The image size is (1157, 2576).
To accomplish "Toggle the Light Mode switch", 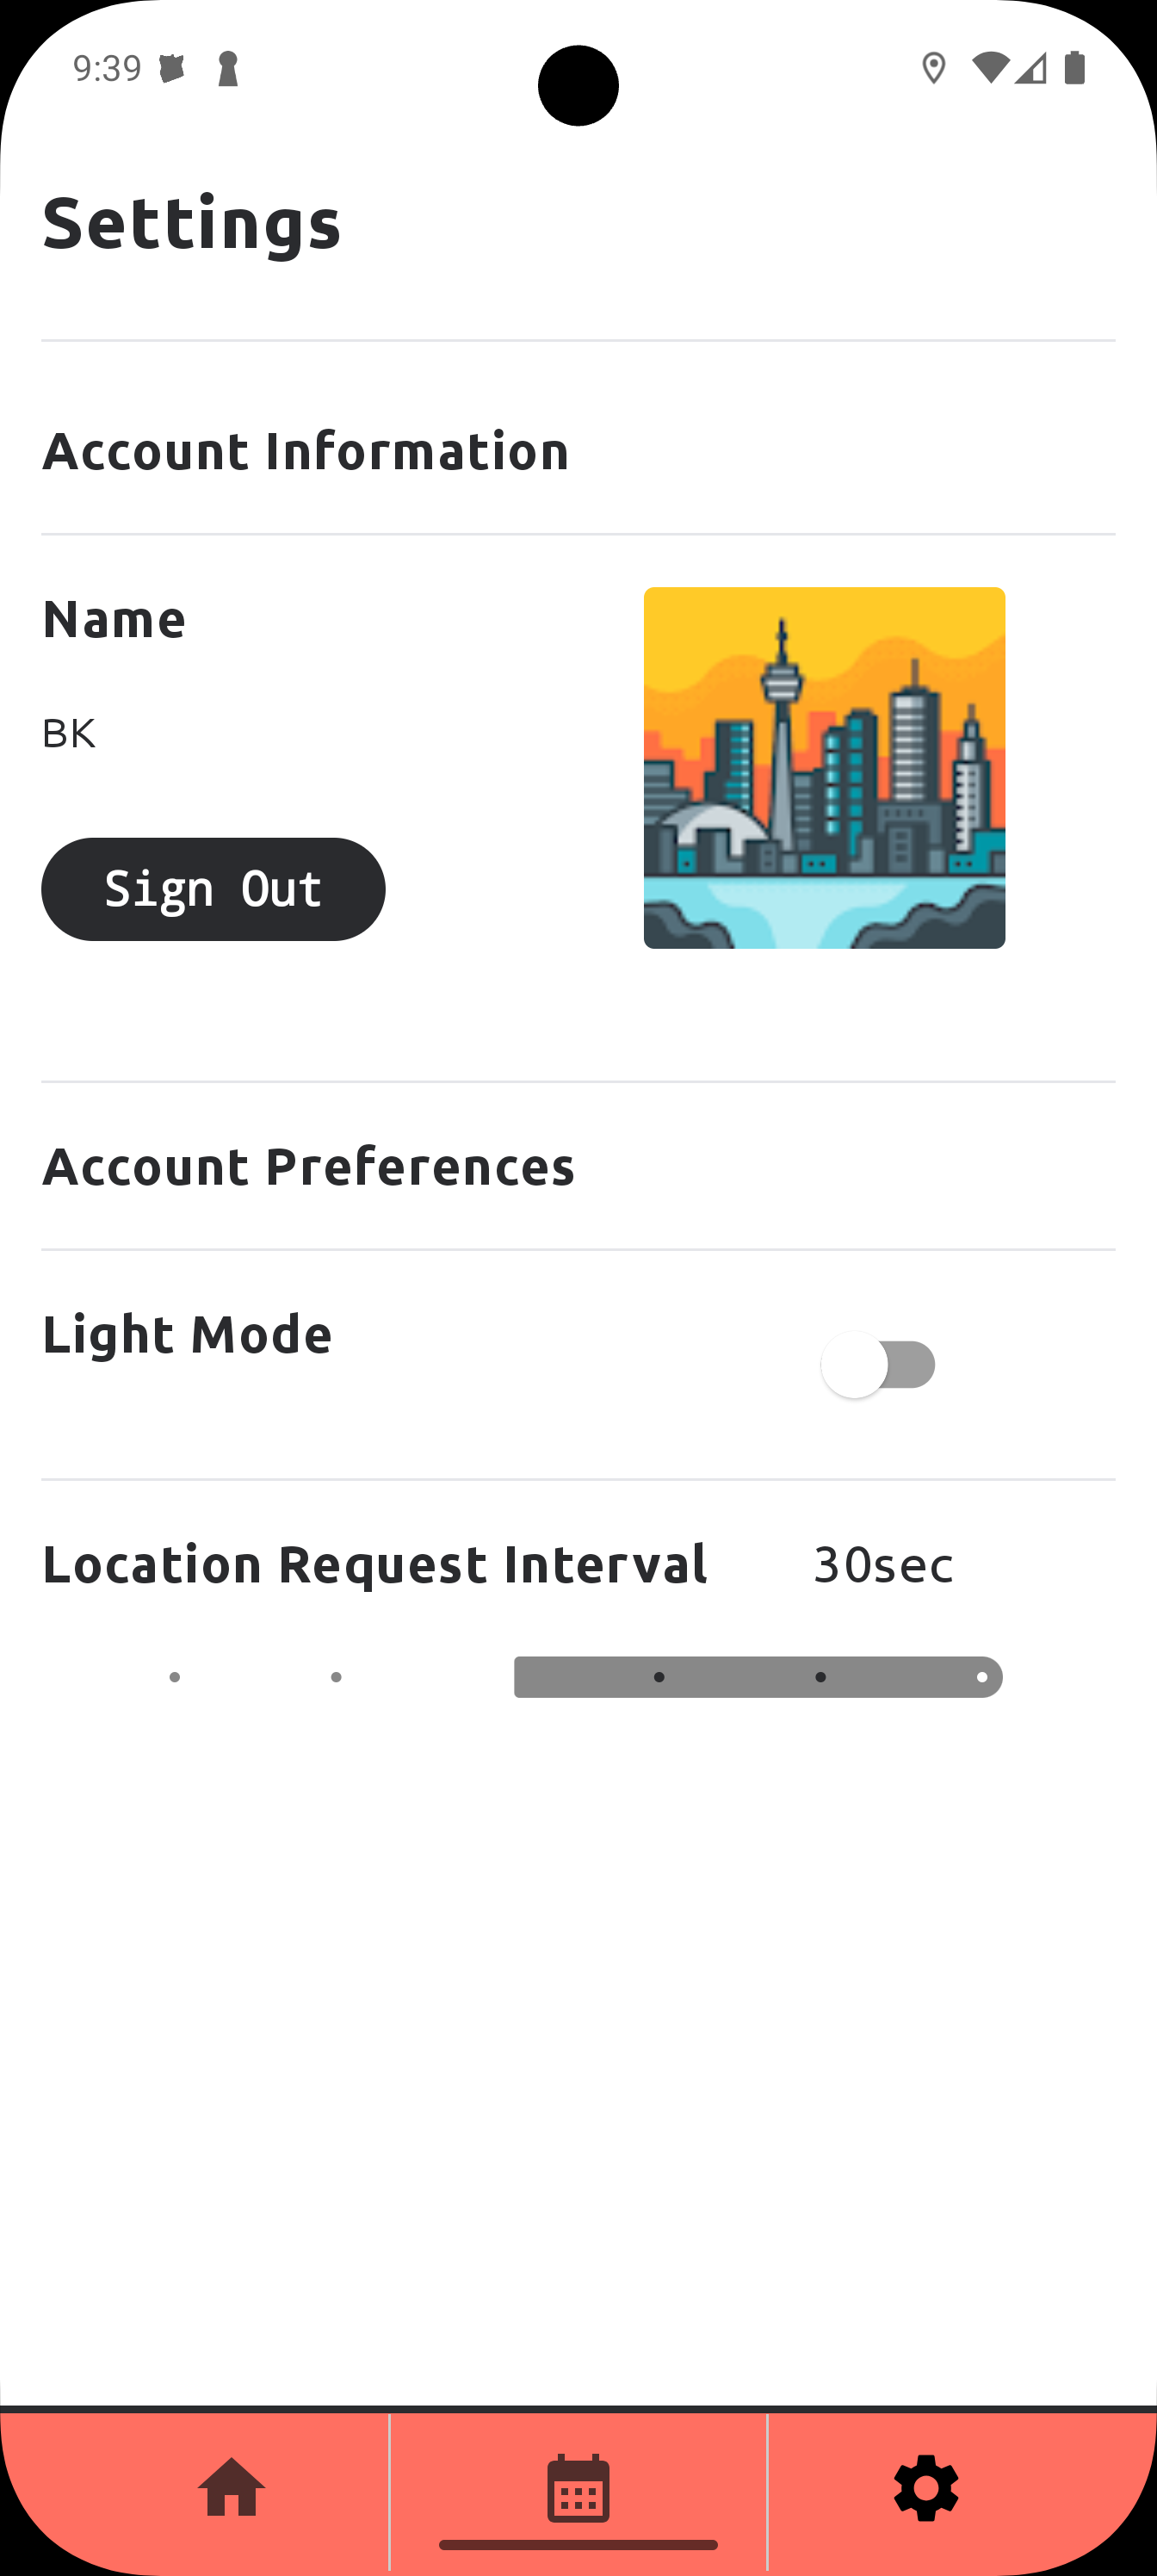I will click(878, 1365).
